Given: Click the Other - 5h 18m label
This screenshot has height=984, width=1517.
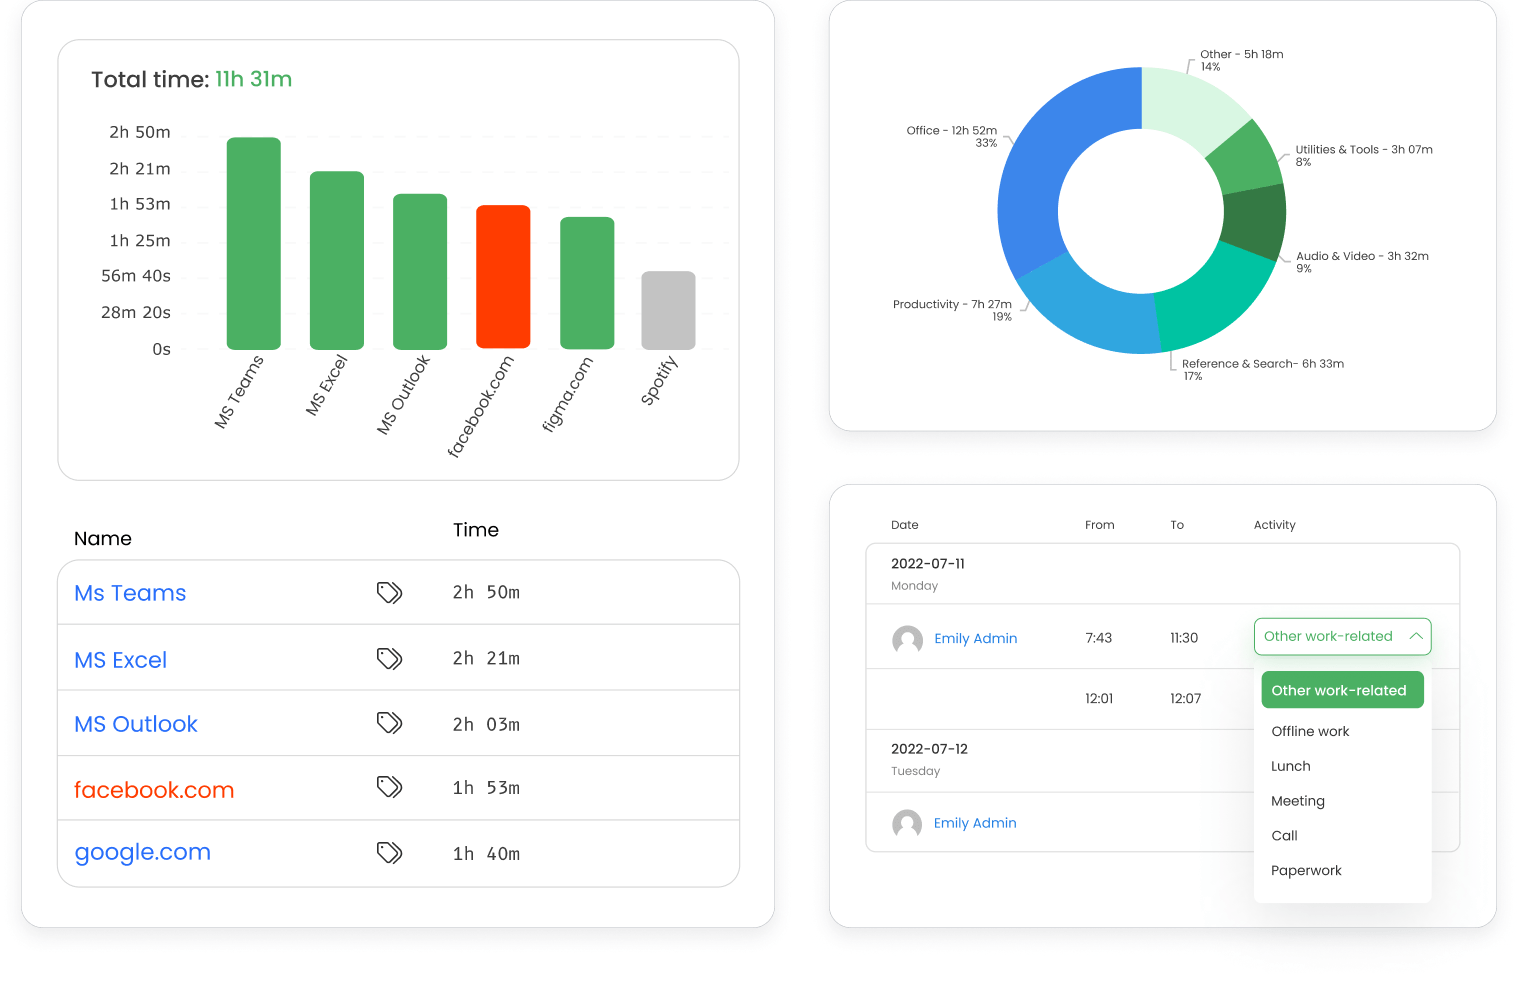Looking at the screenshot, I should [1242, 60].
